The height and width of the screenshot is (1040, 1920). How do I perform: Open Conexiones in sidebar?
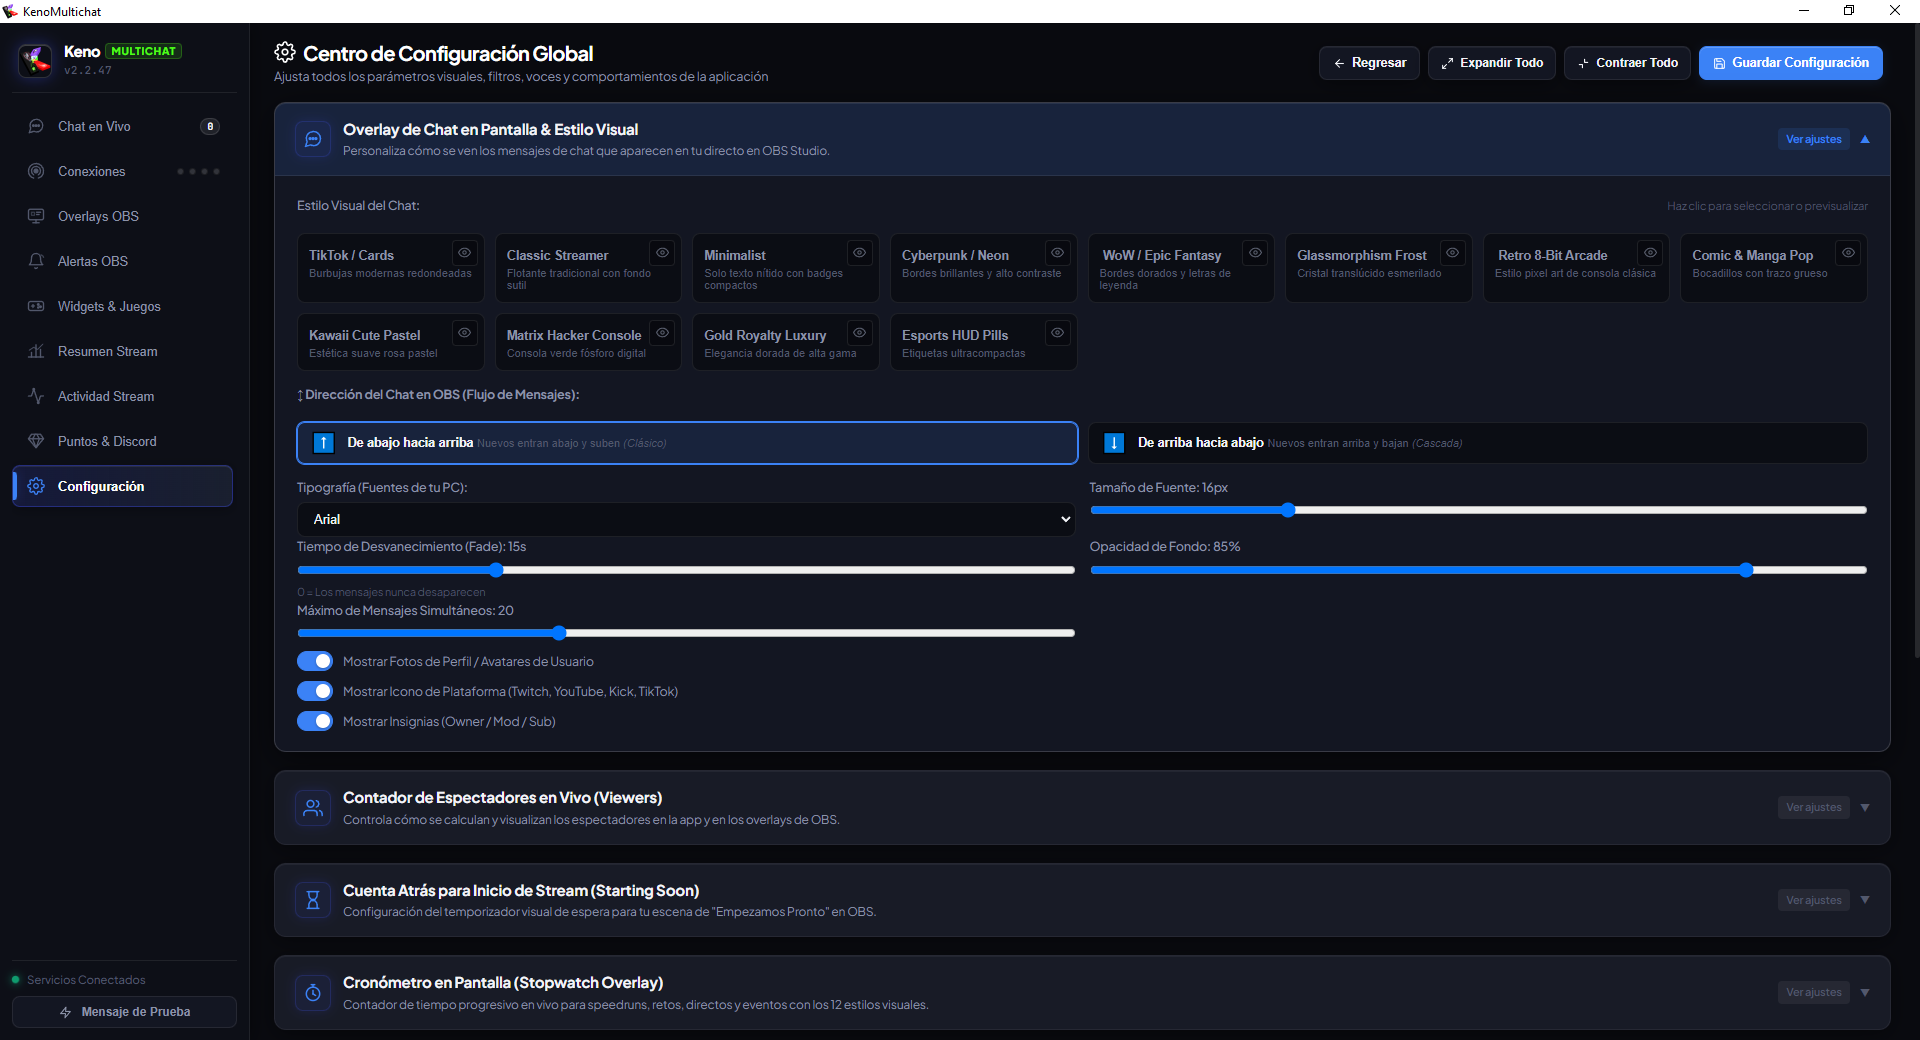pyautogui.click(x=124, y=171)
